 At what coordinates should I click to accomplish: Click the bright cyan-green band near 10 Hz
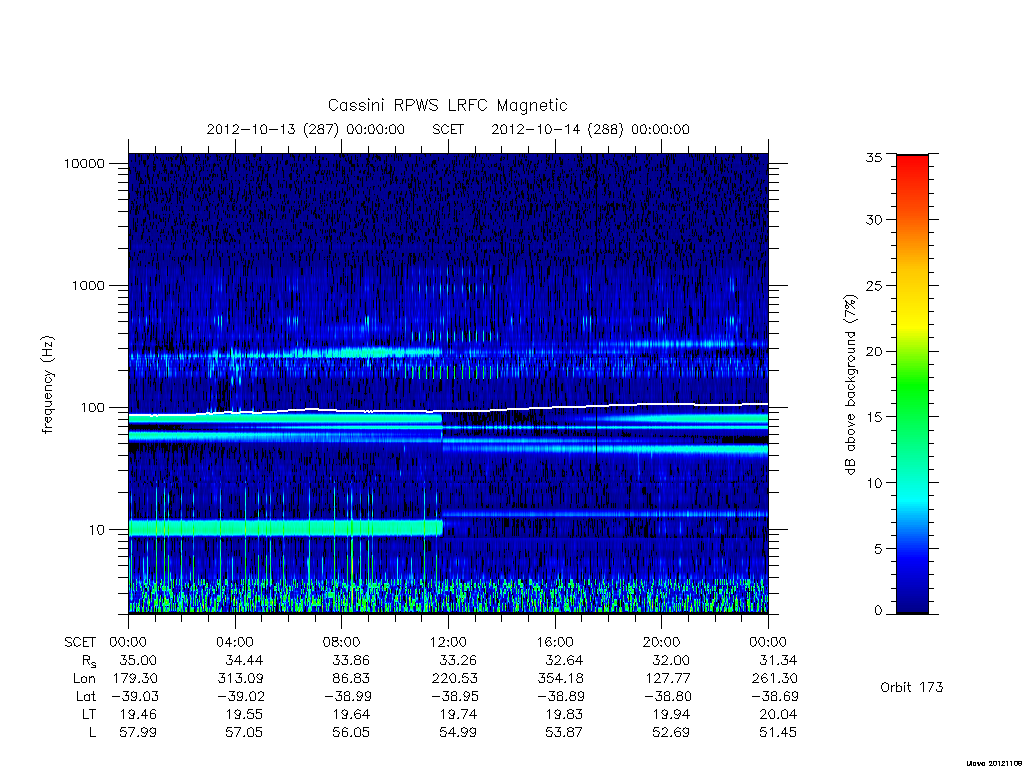coord(285,528)
